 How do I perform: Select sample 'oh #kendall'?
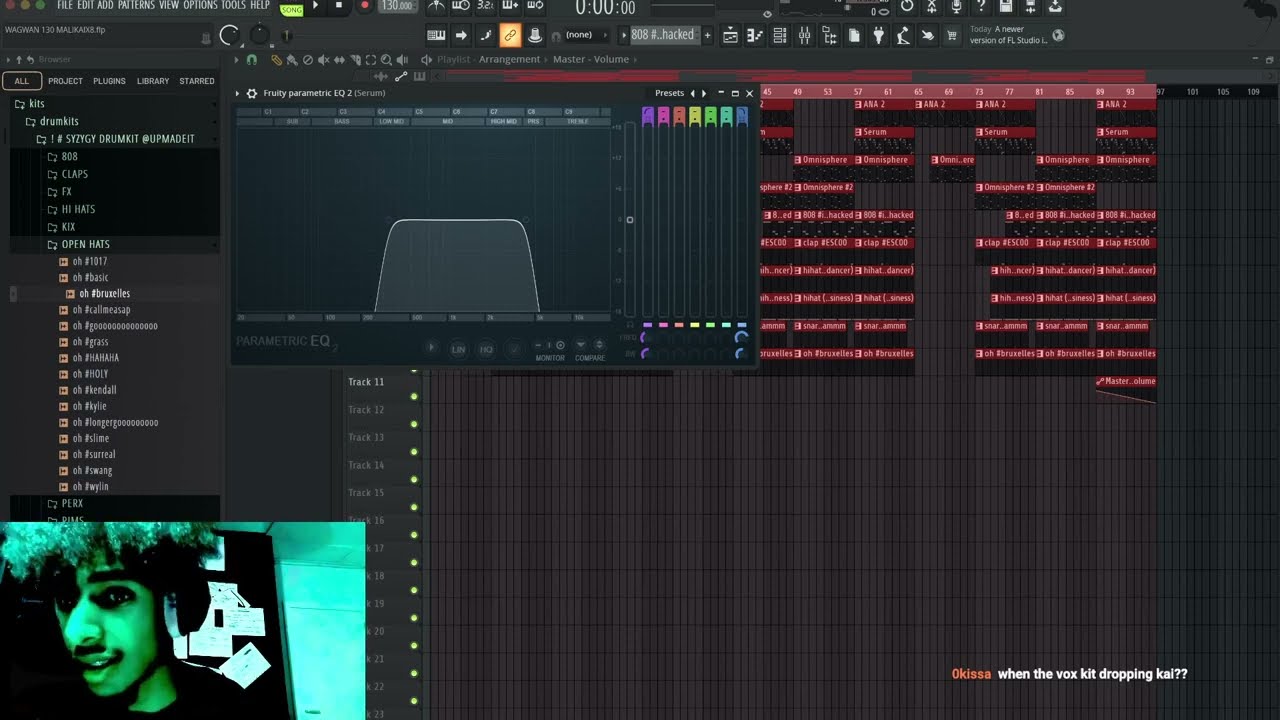pos(94,390)
